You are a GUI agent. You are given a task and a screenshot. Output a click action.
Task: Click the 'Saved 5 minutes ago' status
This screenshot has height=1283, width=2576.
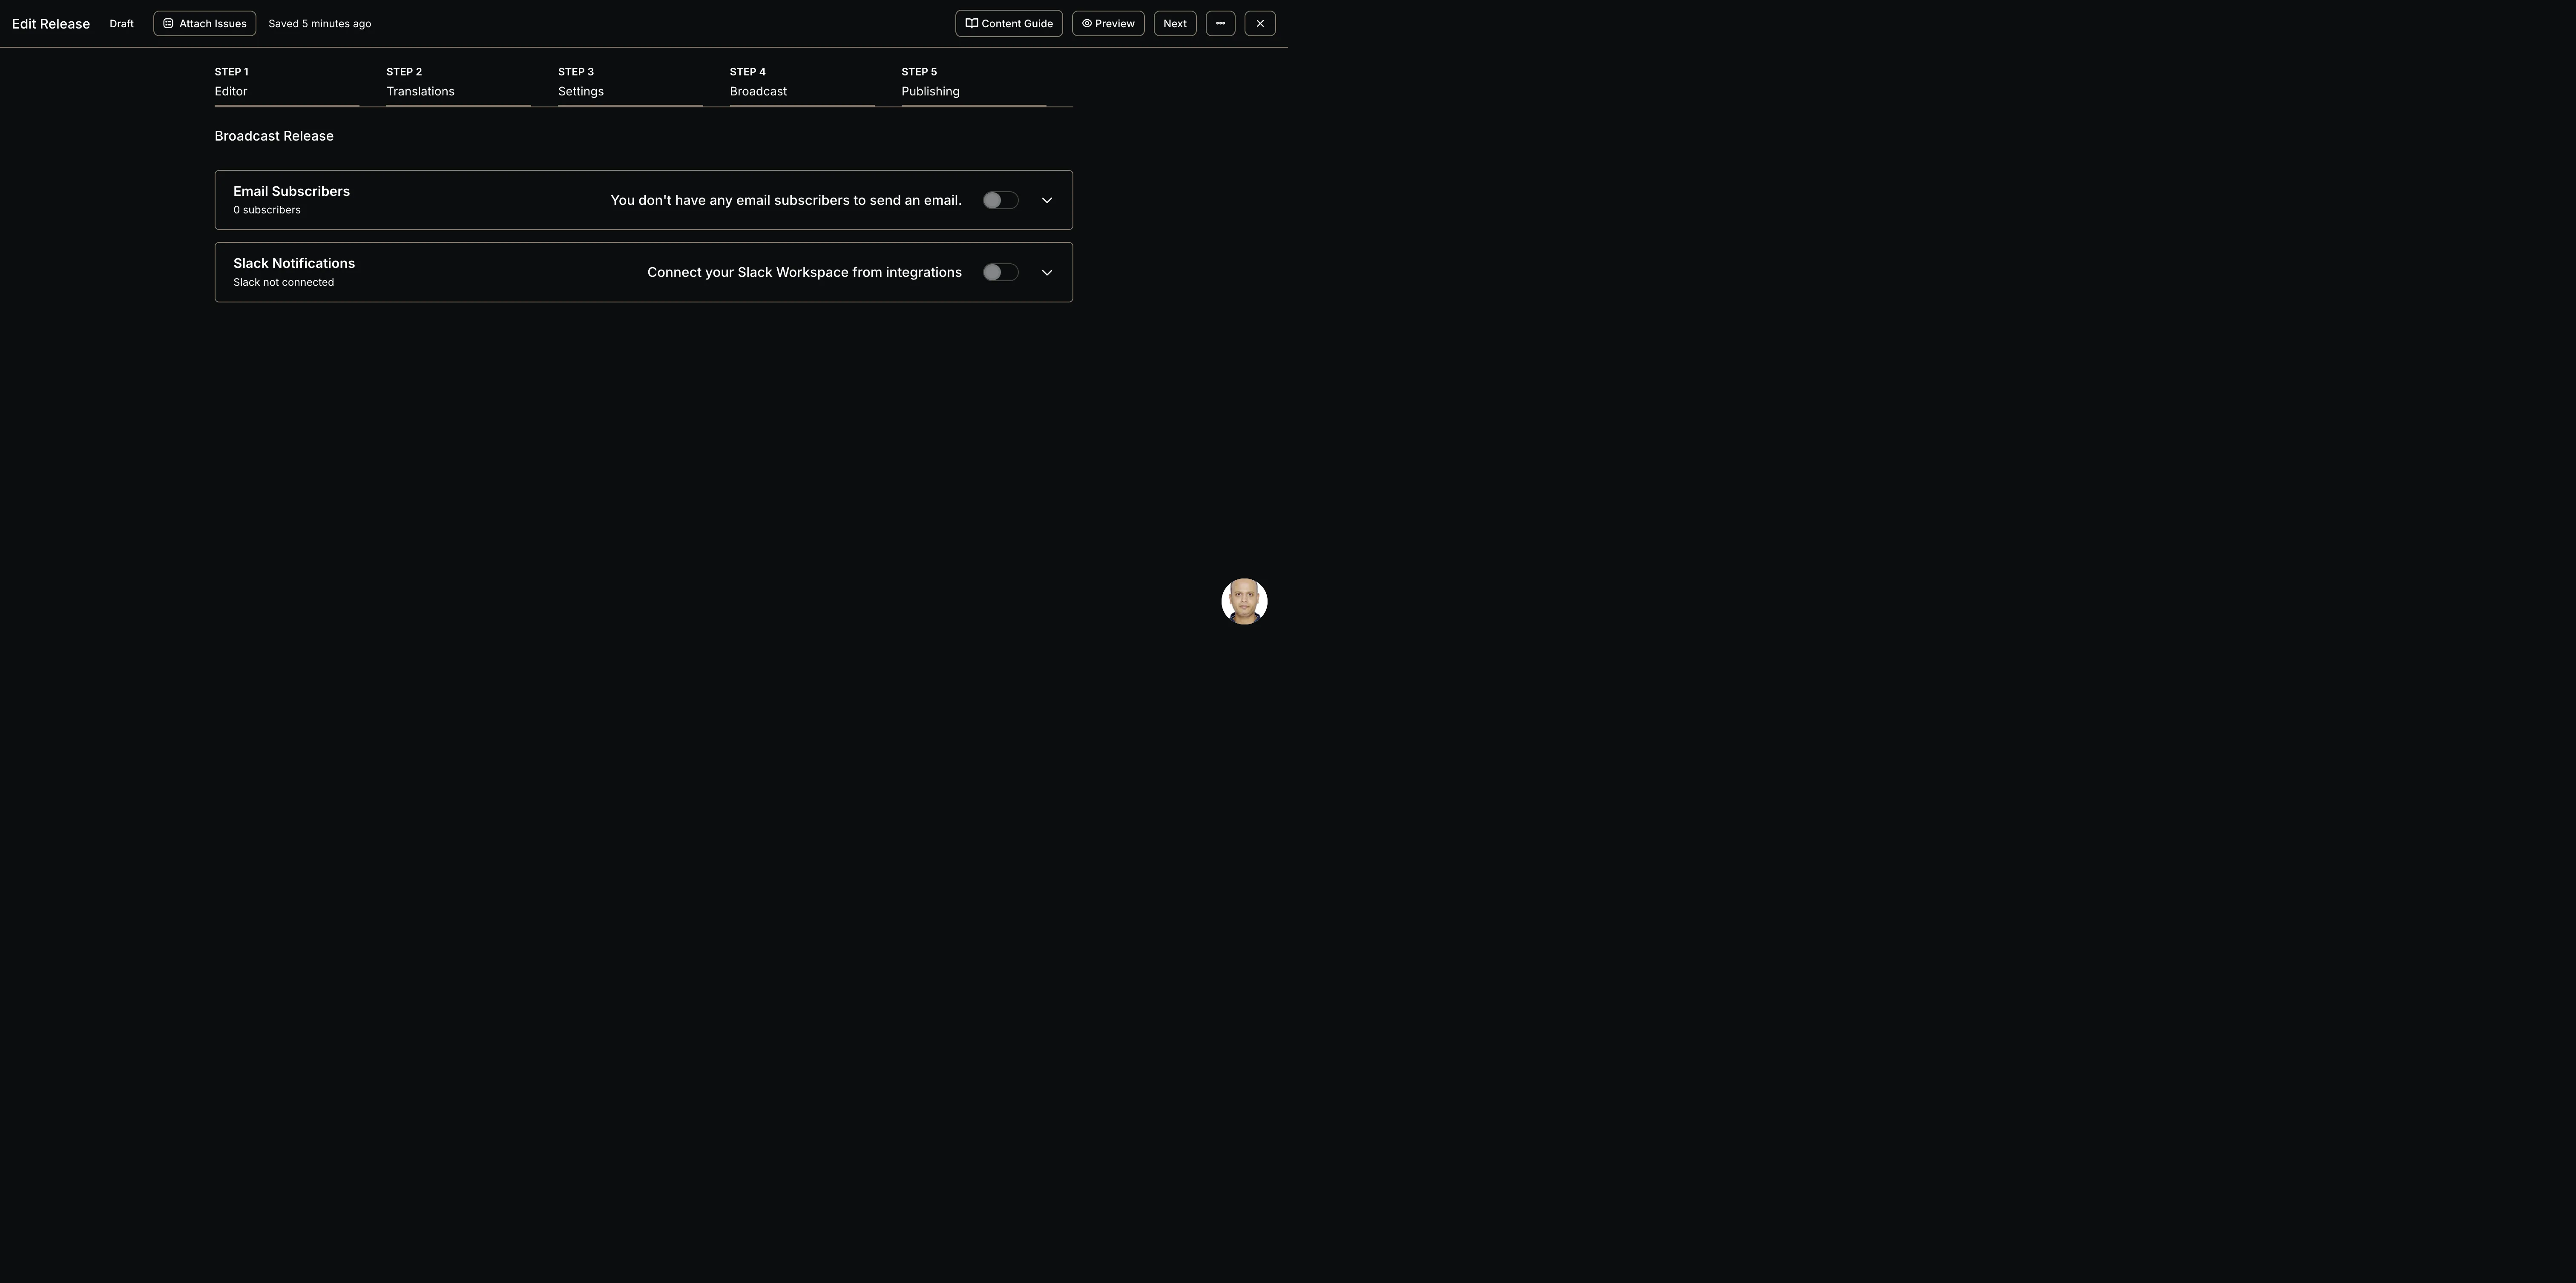pyautogui.click(x=320, y=23)
